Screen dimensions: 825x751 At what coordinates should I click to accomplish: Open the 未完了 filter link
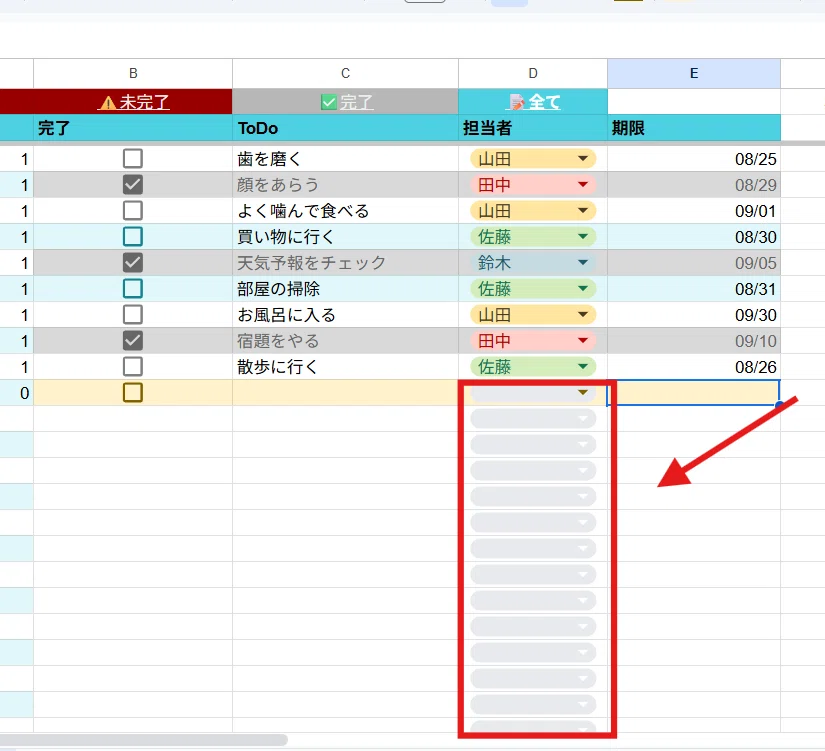[134, 102]
